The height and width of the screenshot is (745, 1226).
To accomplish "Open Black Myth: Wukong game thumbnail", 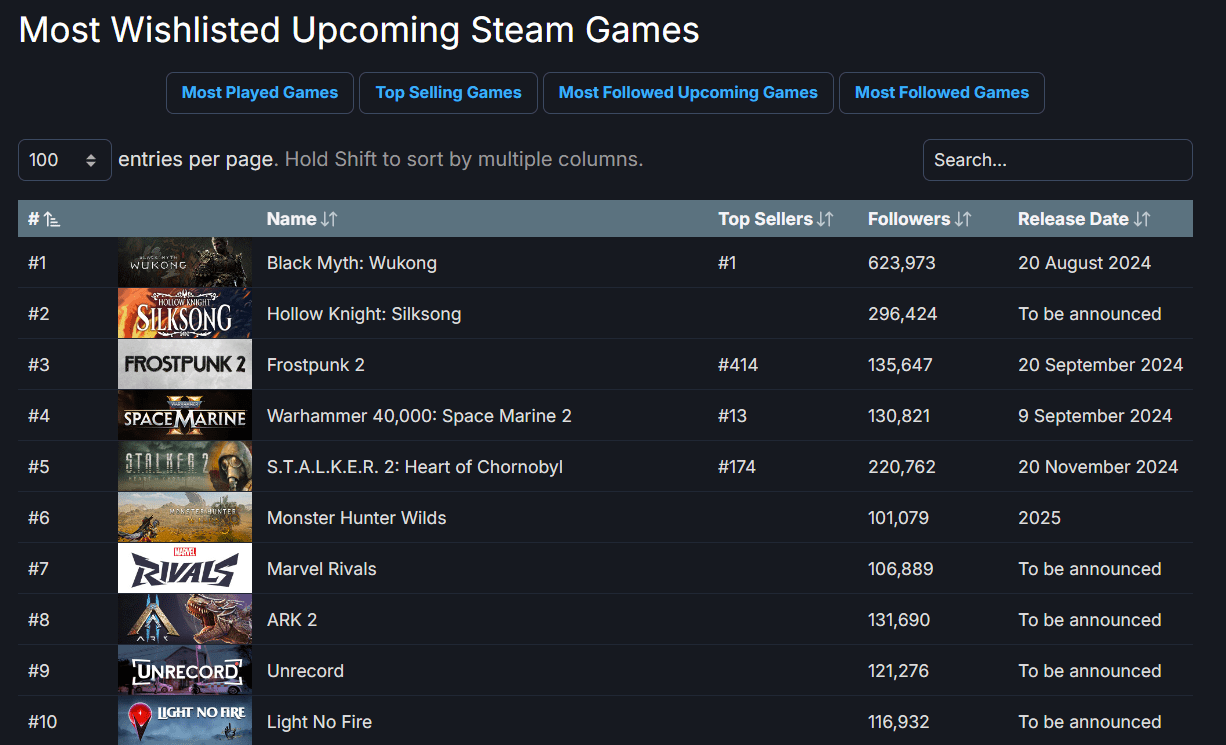I will pos(185,263).
